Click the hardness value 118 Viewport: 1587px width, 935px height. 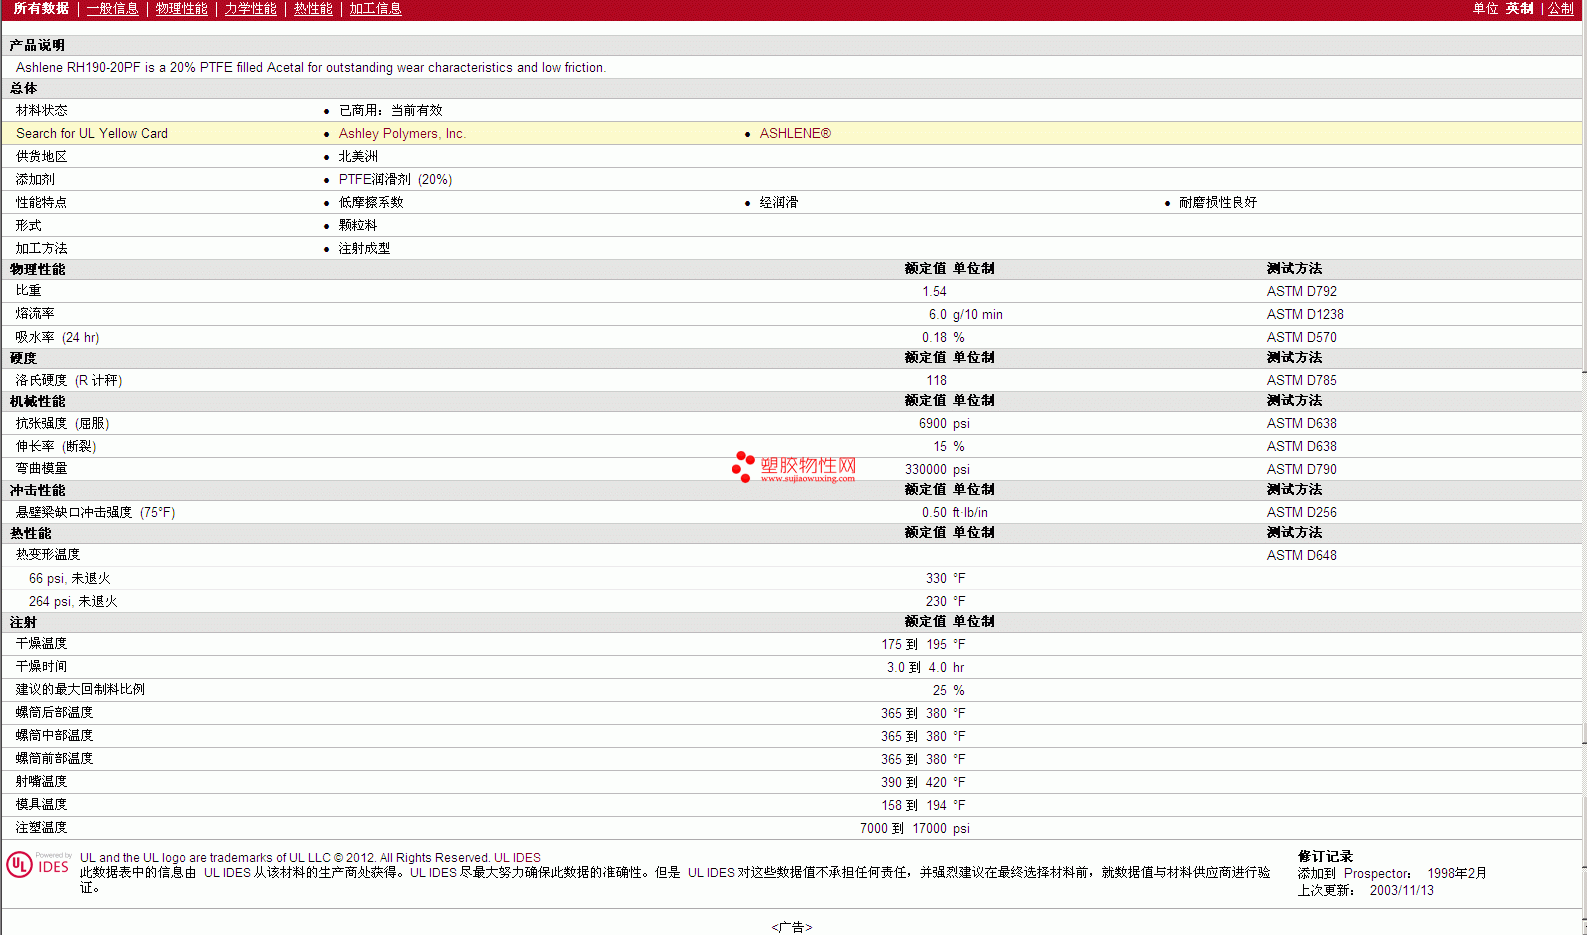(x=936, y=381)
